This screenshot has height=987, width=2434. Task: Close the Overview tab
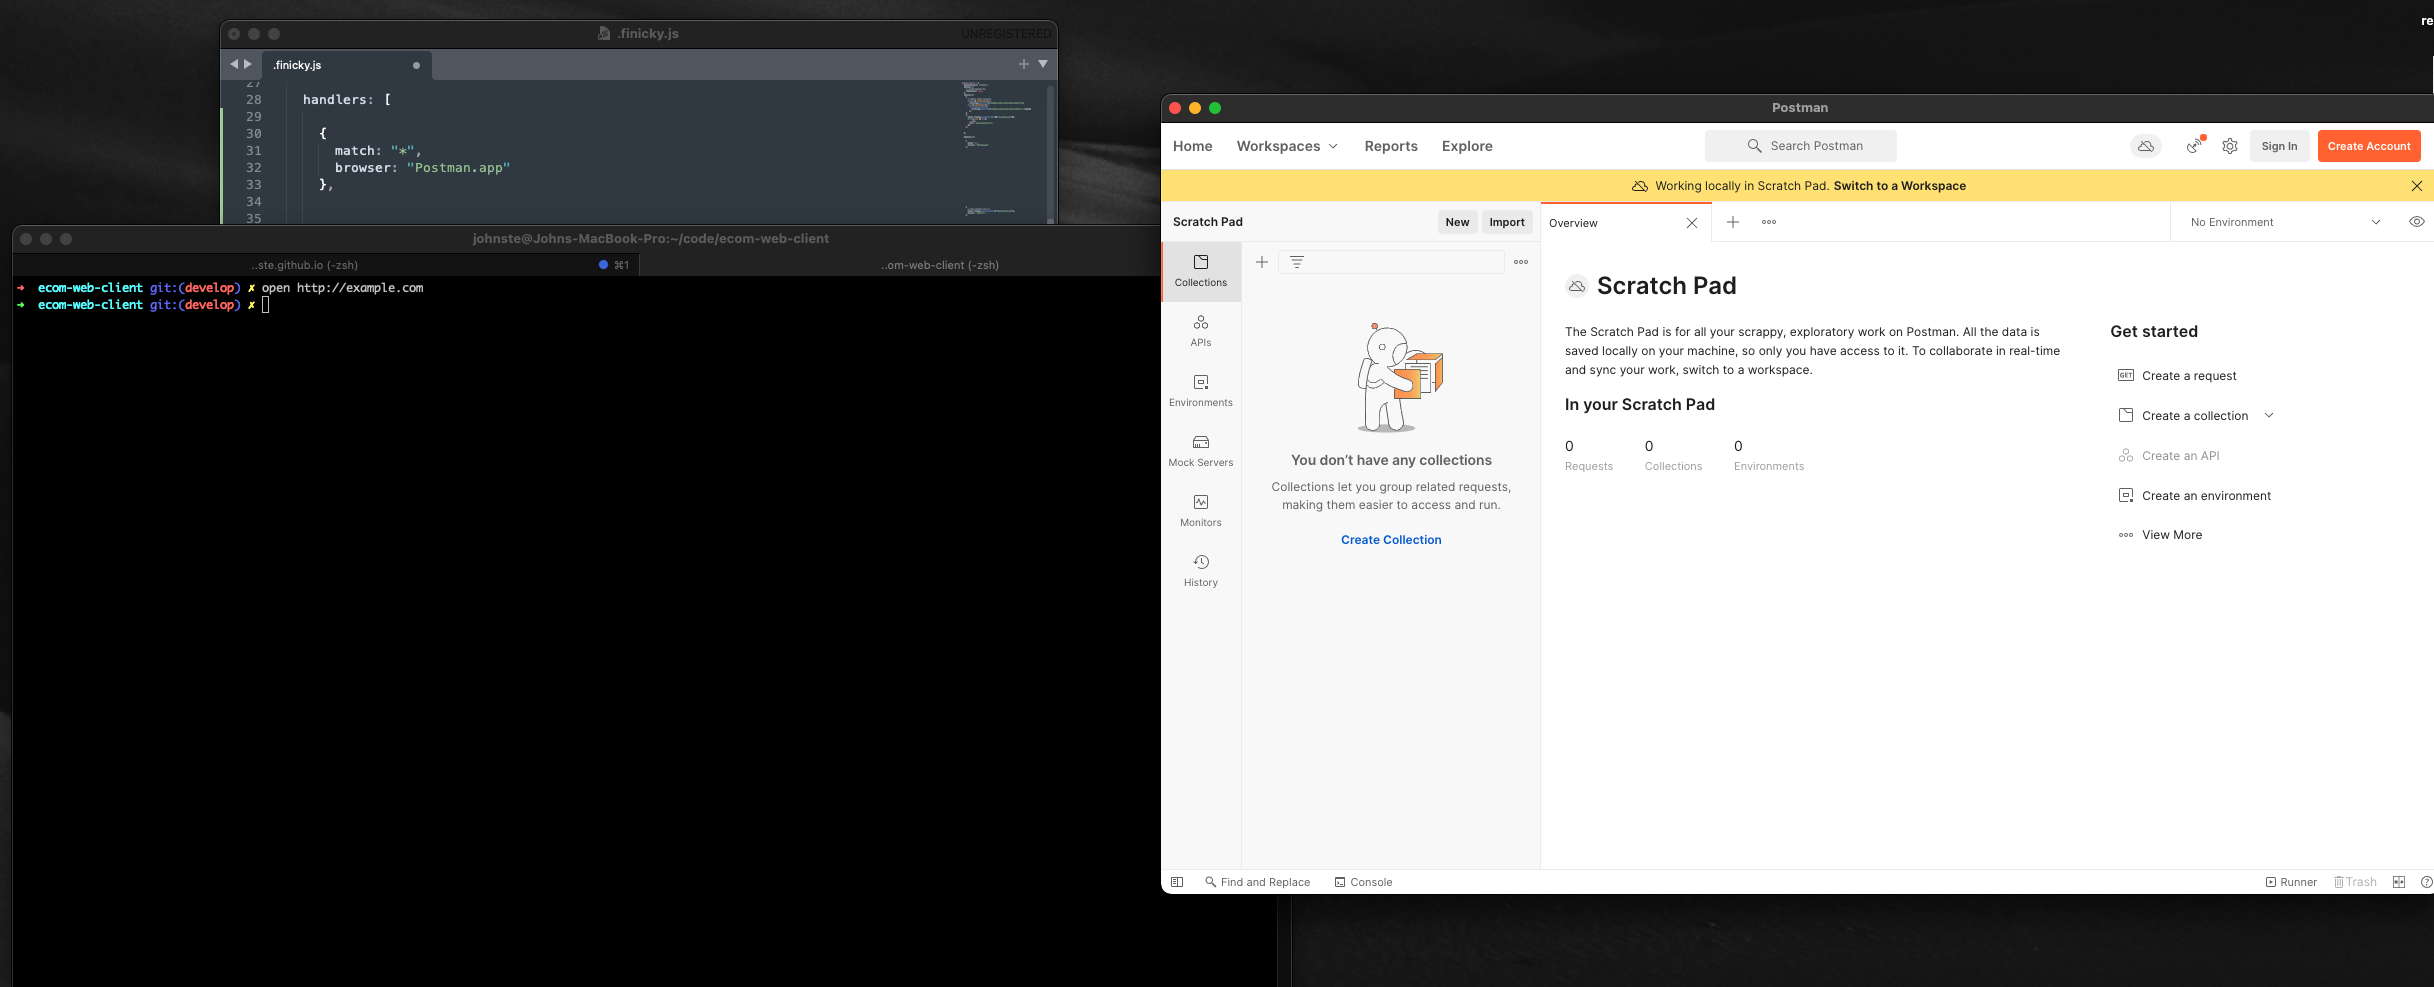(x=1691, y=223)
